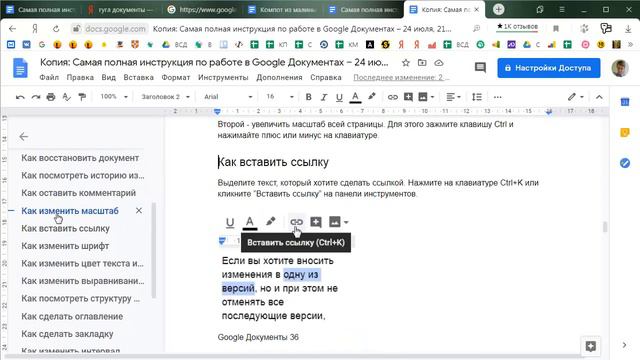
Task: Toggle underline formatting in main toolbar
Action: click(339, 97)
